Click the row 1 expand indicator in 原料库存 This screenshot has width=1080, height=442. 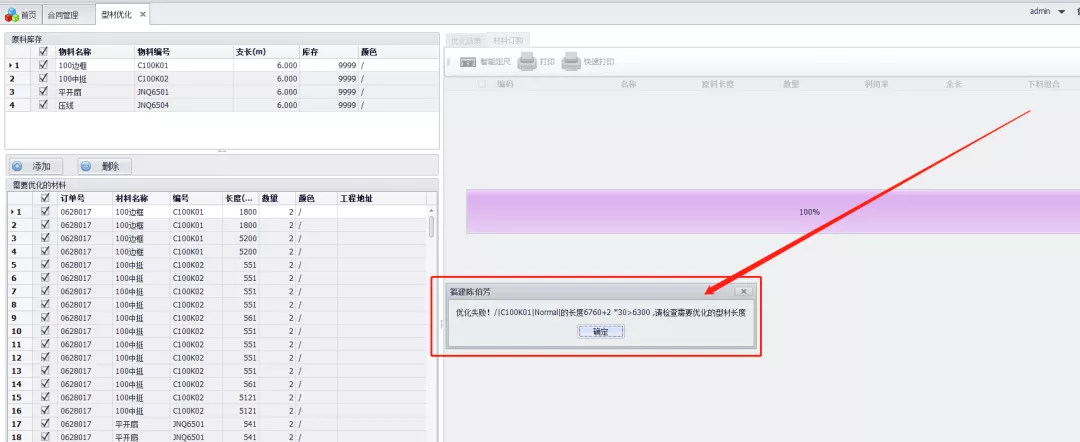(13, 65)
